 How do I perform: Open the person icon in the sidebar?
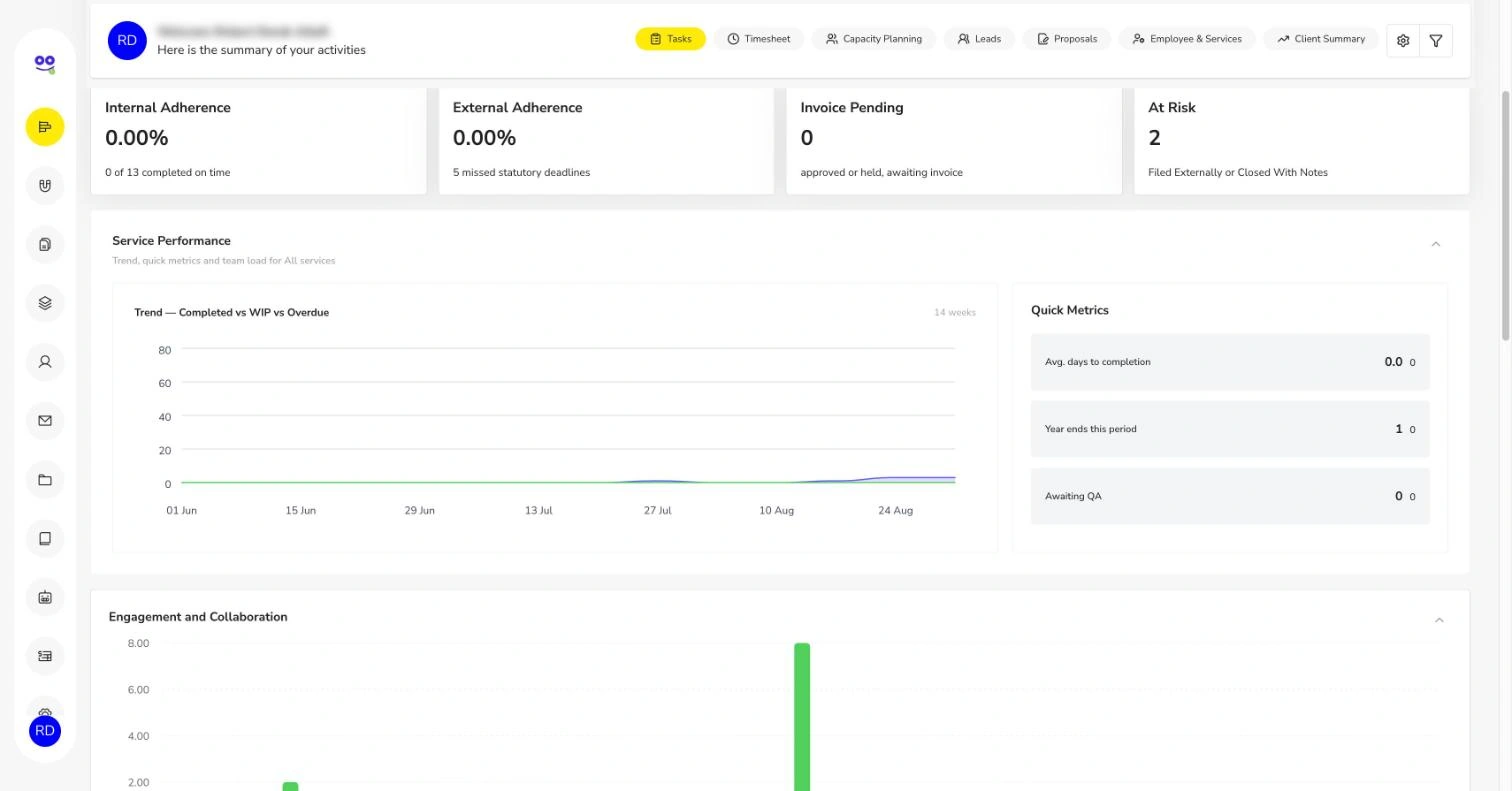(45, 362)
